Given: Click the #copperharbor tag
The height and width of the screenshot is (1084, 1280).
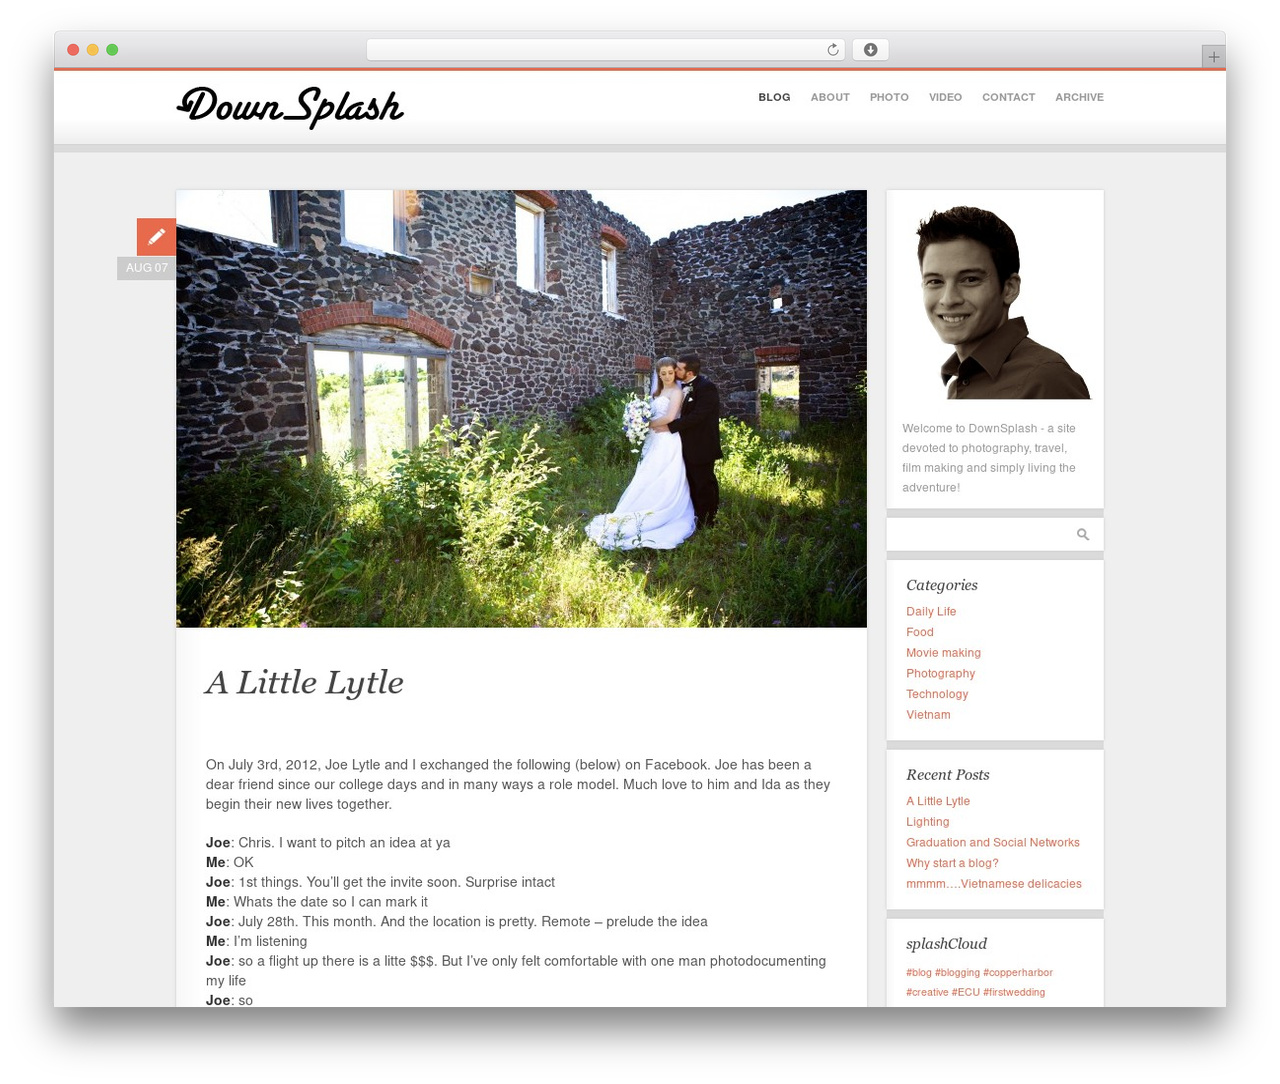Looking at the screenshot, I should click(1018, 972).
